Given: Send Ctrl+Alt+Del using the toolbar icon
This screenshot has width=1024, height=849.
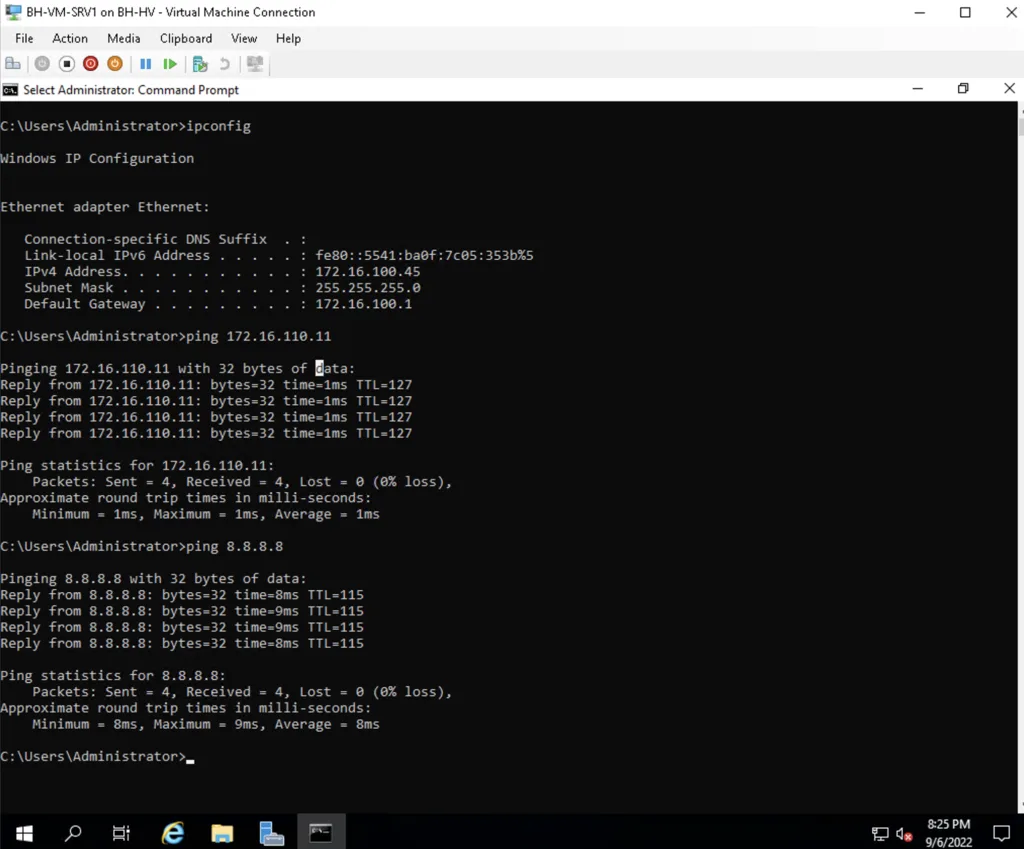Looking at the screenshot, I should (13, 63).
